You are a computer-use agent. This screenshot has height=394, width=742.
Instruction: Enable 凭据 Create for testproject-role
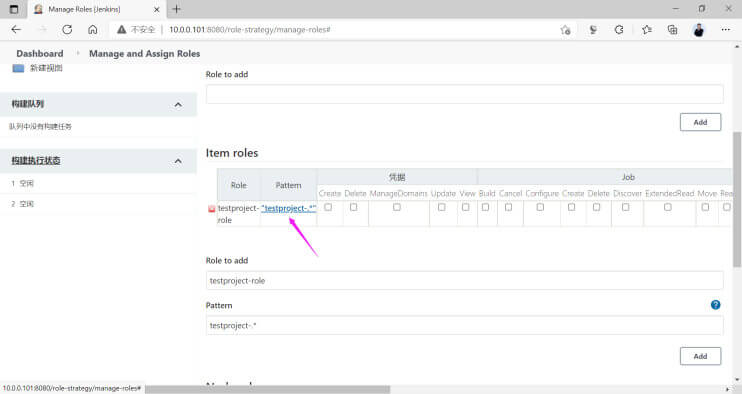tap(328, 207)
